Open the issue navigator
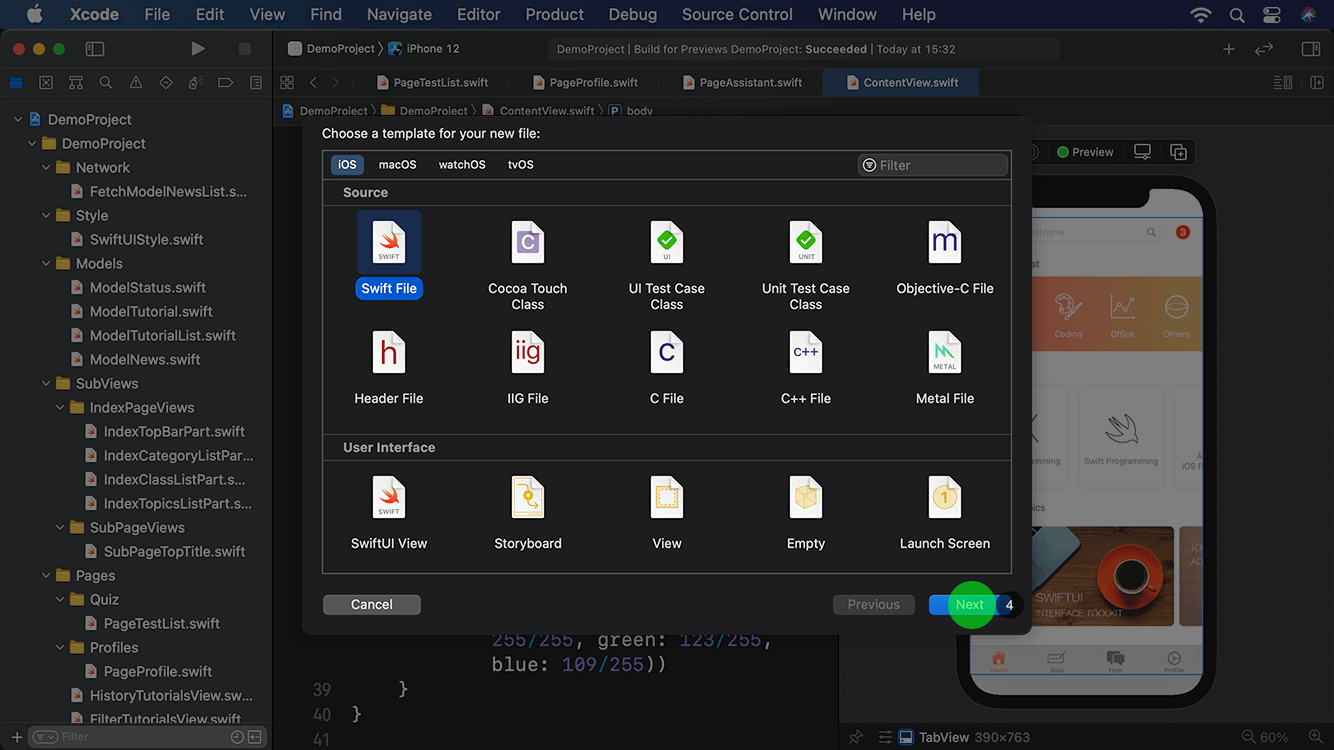This screenshot has width=1334, height=750. point(136,83)
